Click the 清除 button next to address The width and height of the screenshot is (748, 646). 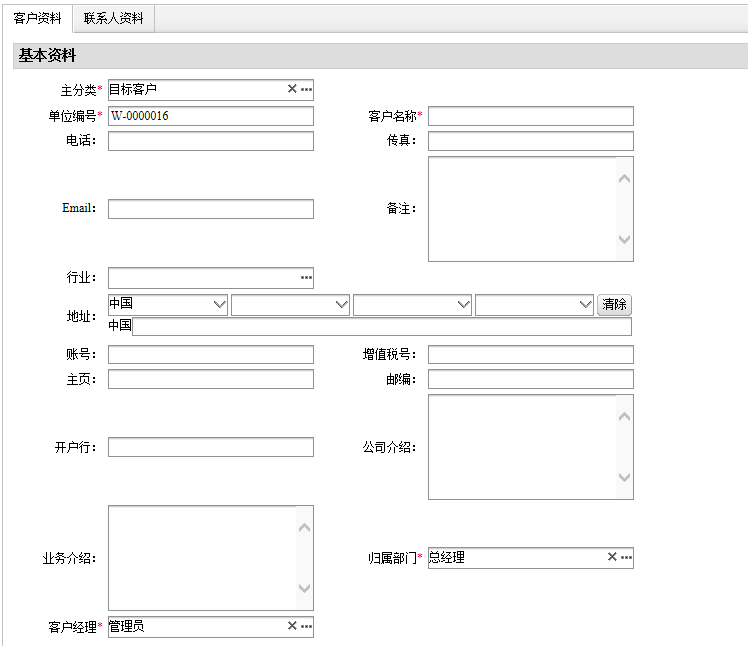[614, 304]
